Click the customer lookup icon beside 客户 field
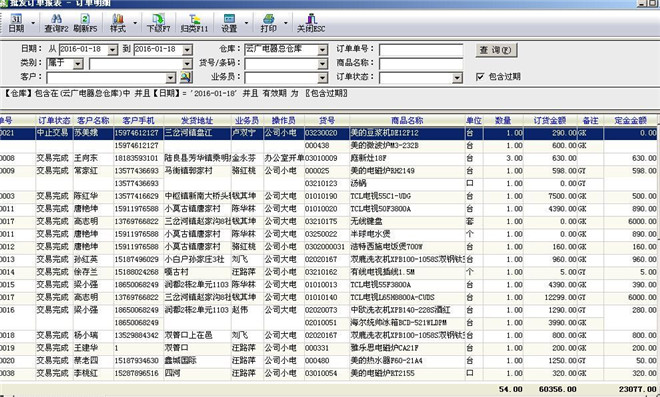660x397 pixels. (x=186, y=77)
